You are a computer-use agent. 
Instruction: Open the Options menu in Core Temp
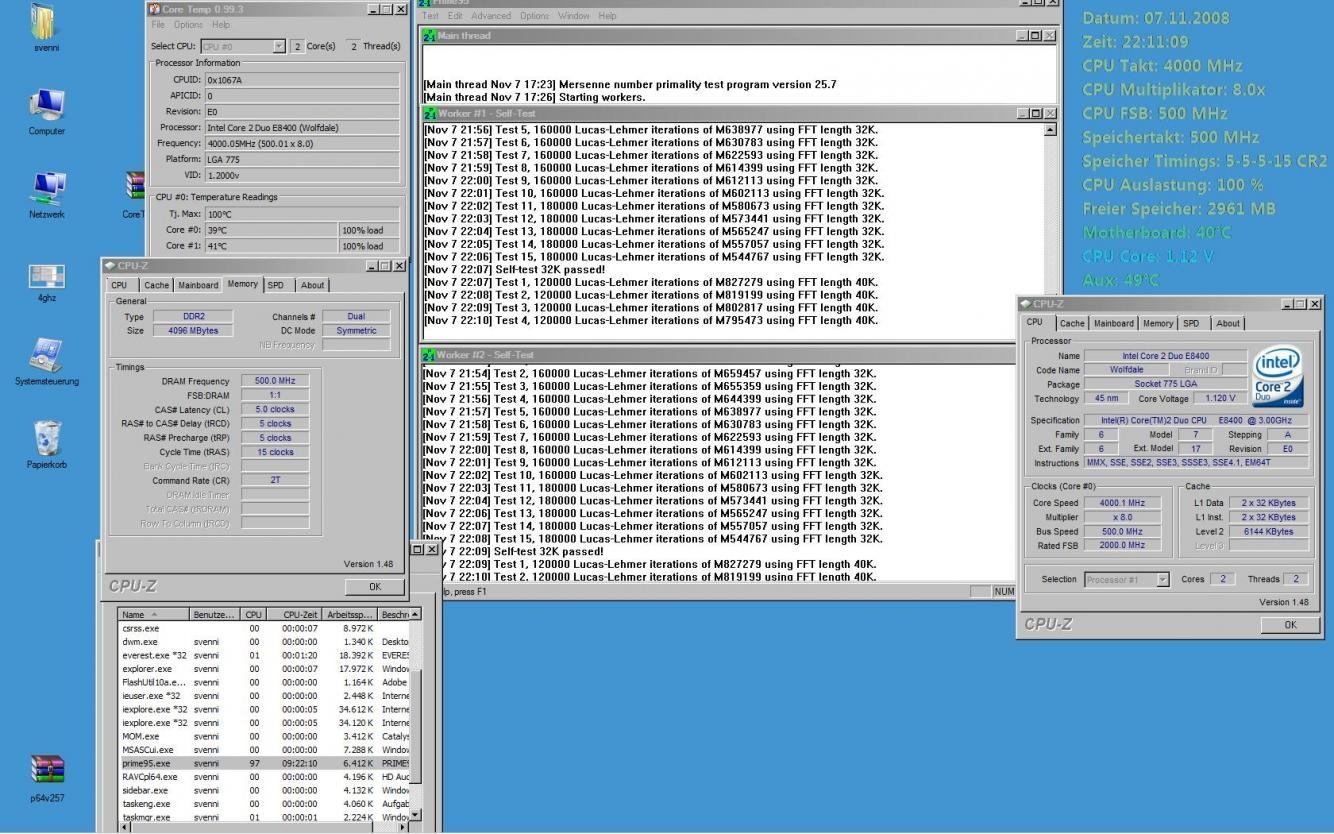(188, 24)
